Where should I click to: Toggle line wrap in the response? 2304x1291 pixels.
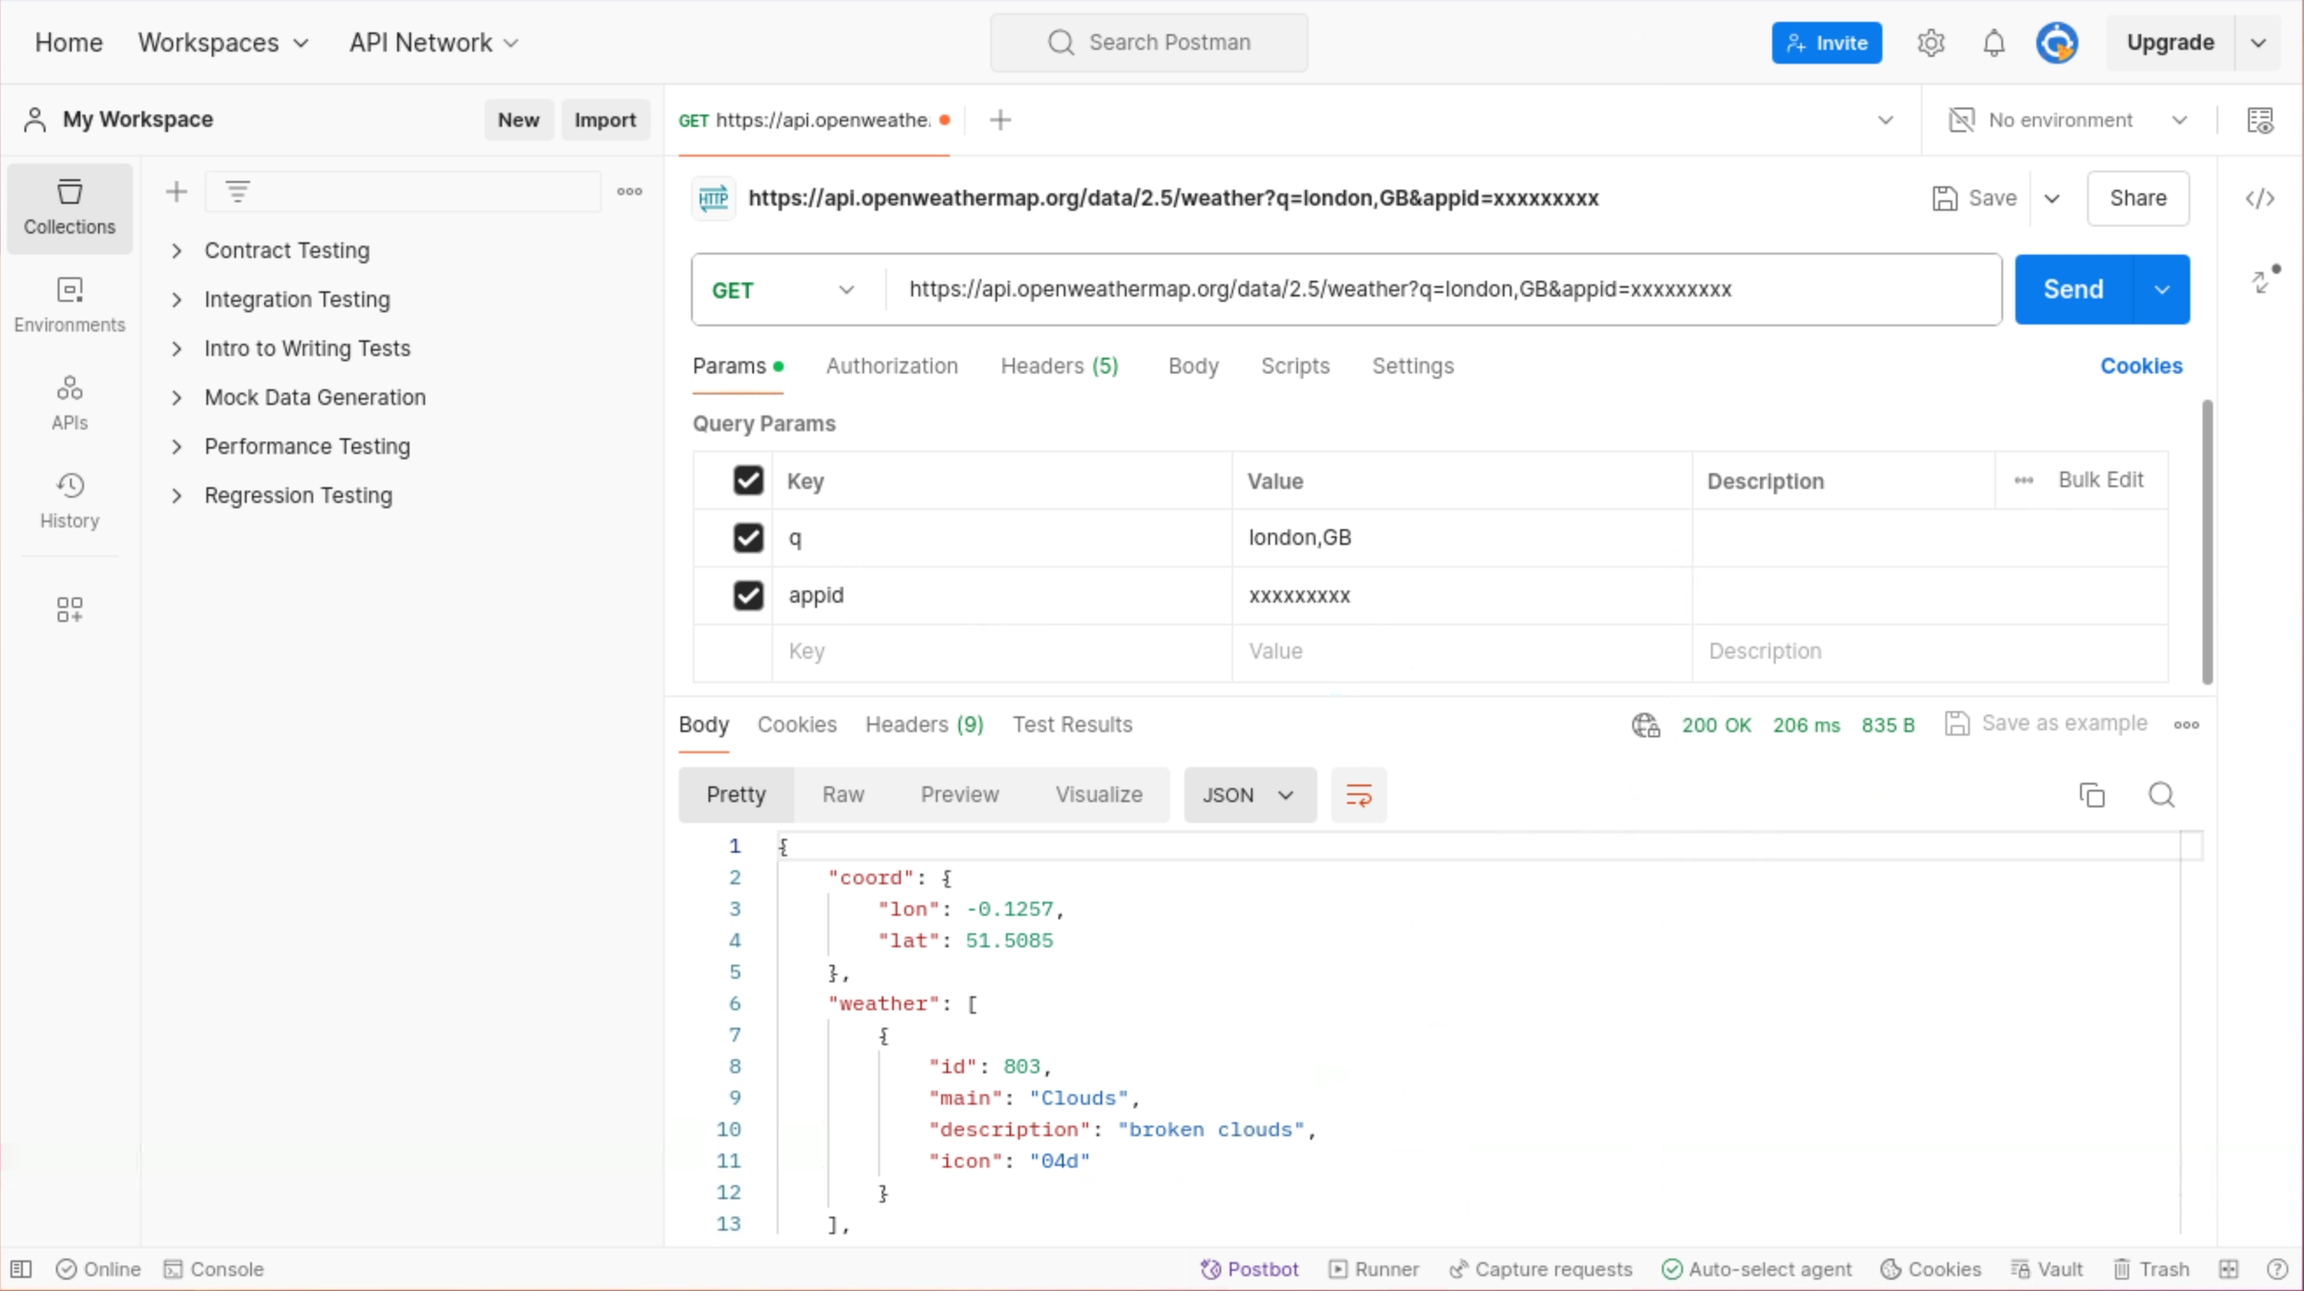coord(1358,795)
